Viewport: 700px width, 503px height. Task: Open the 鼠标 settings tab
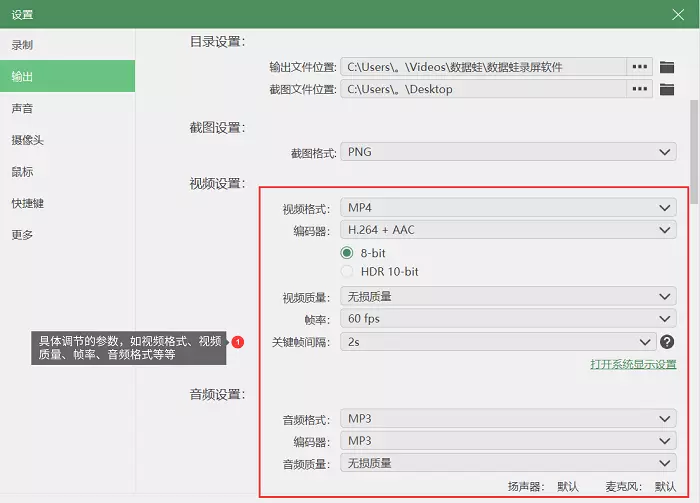click(x=67, y=171)
